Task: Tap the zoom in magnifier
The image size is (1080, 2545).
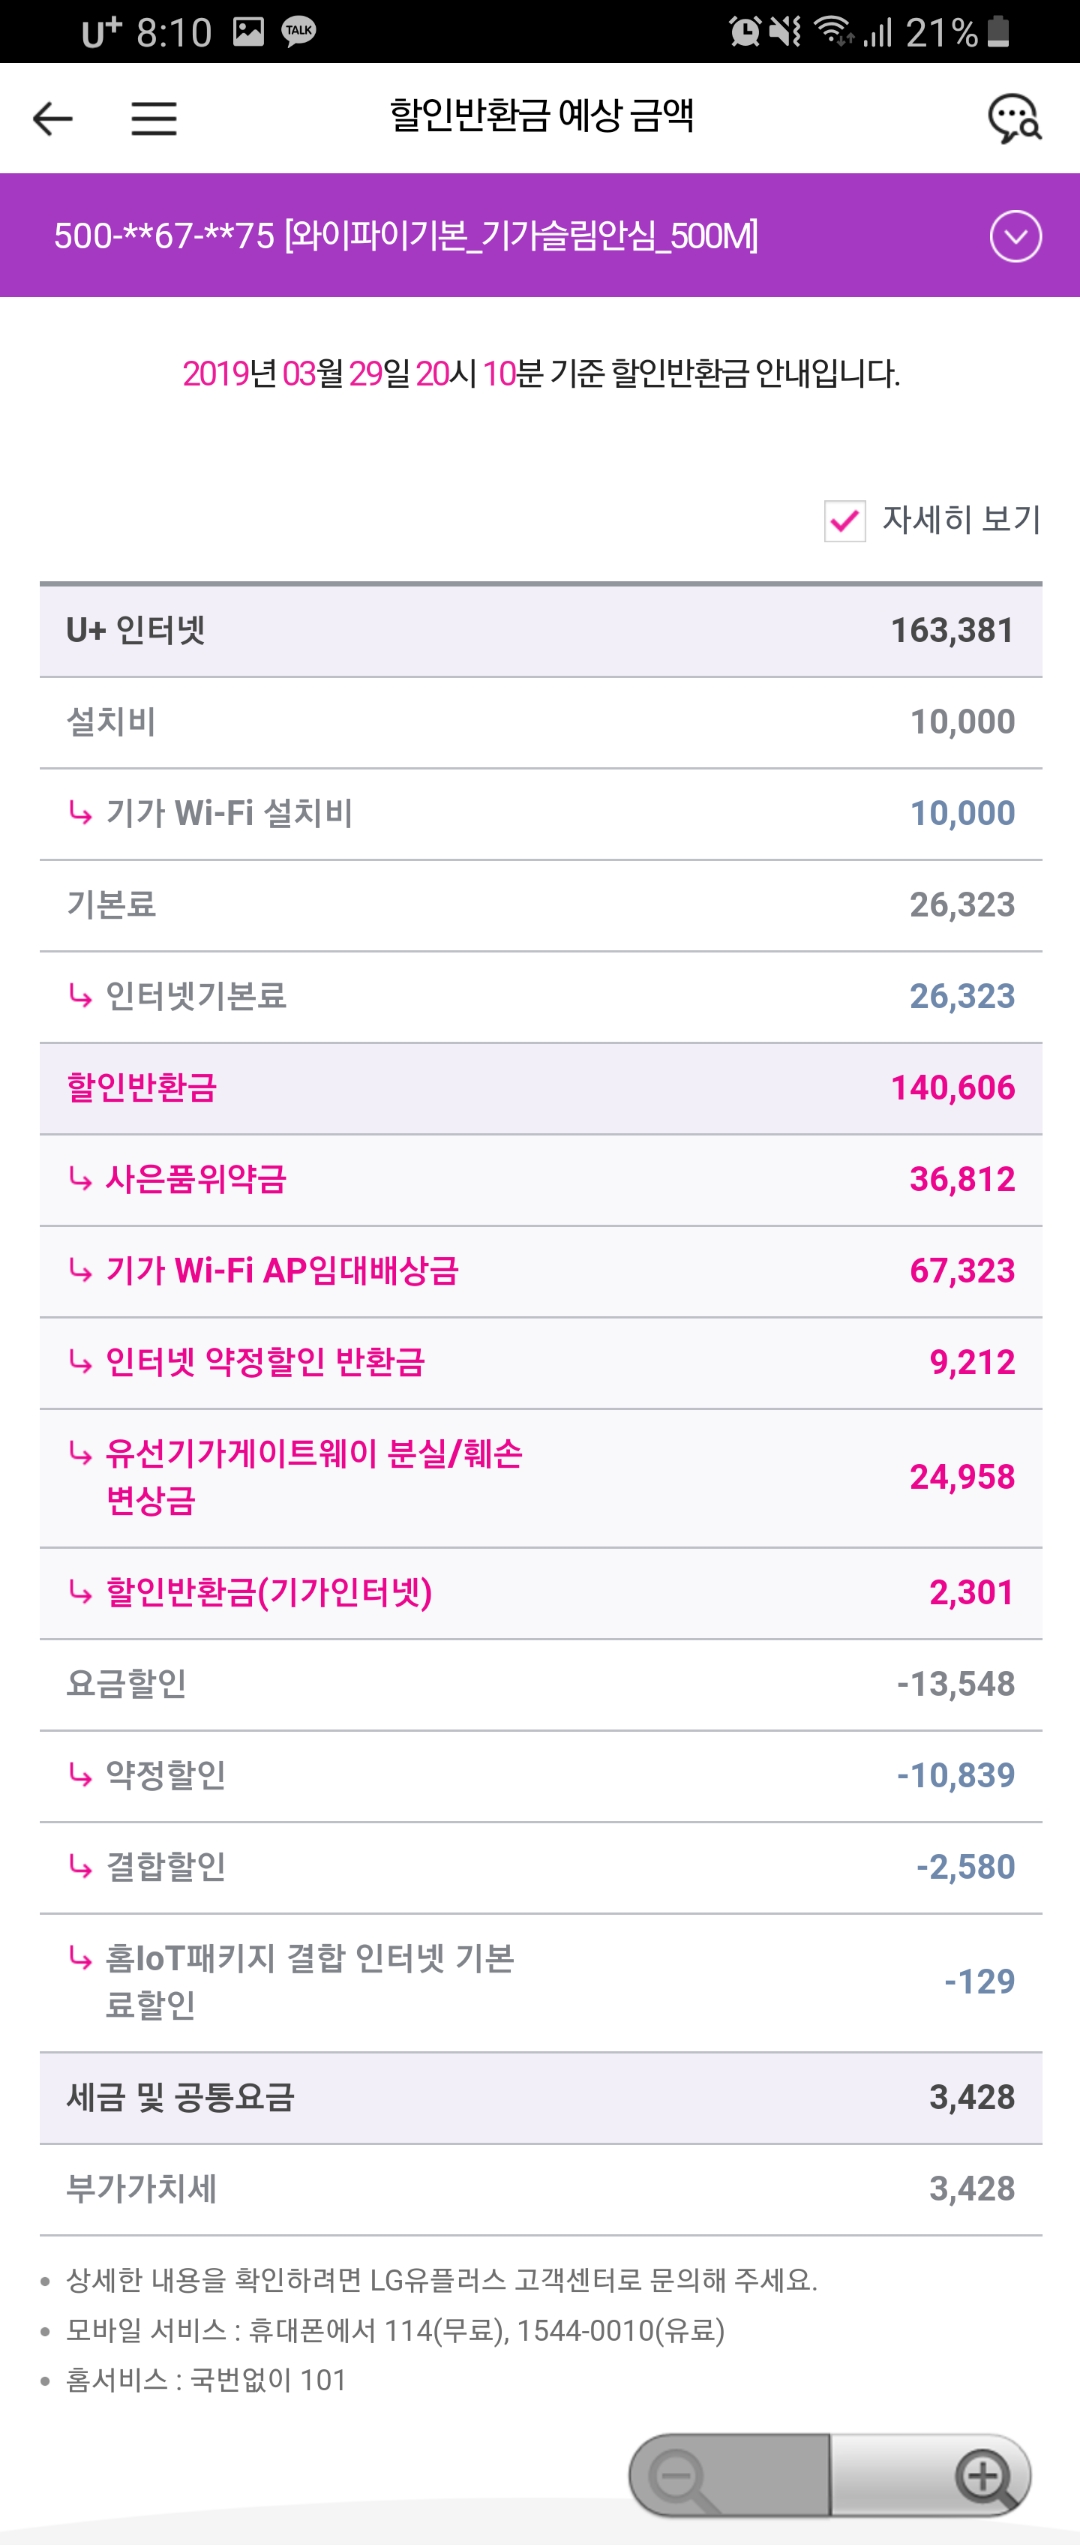Action: (x=985, y=2475)
